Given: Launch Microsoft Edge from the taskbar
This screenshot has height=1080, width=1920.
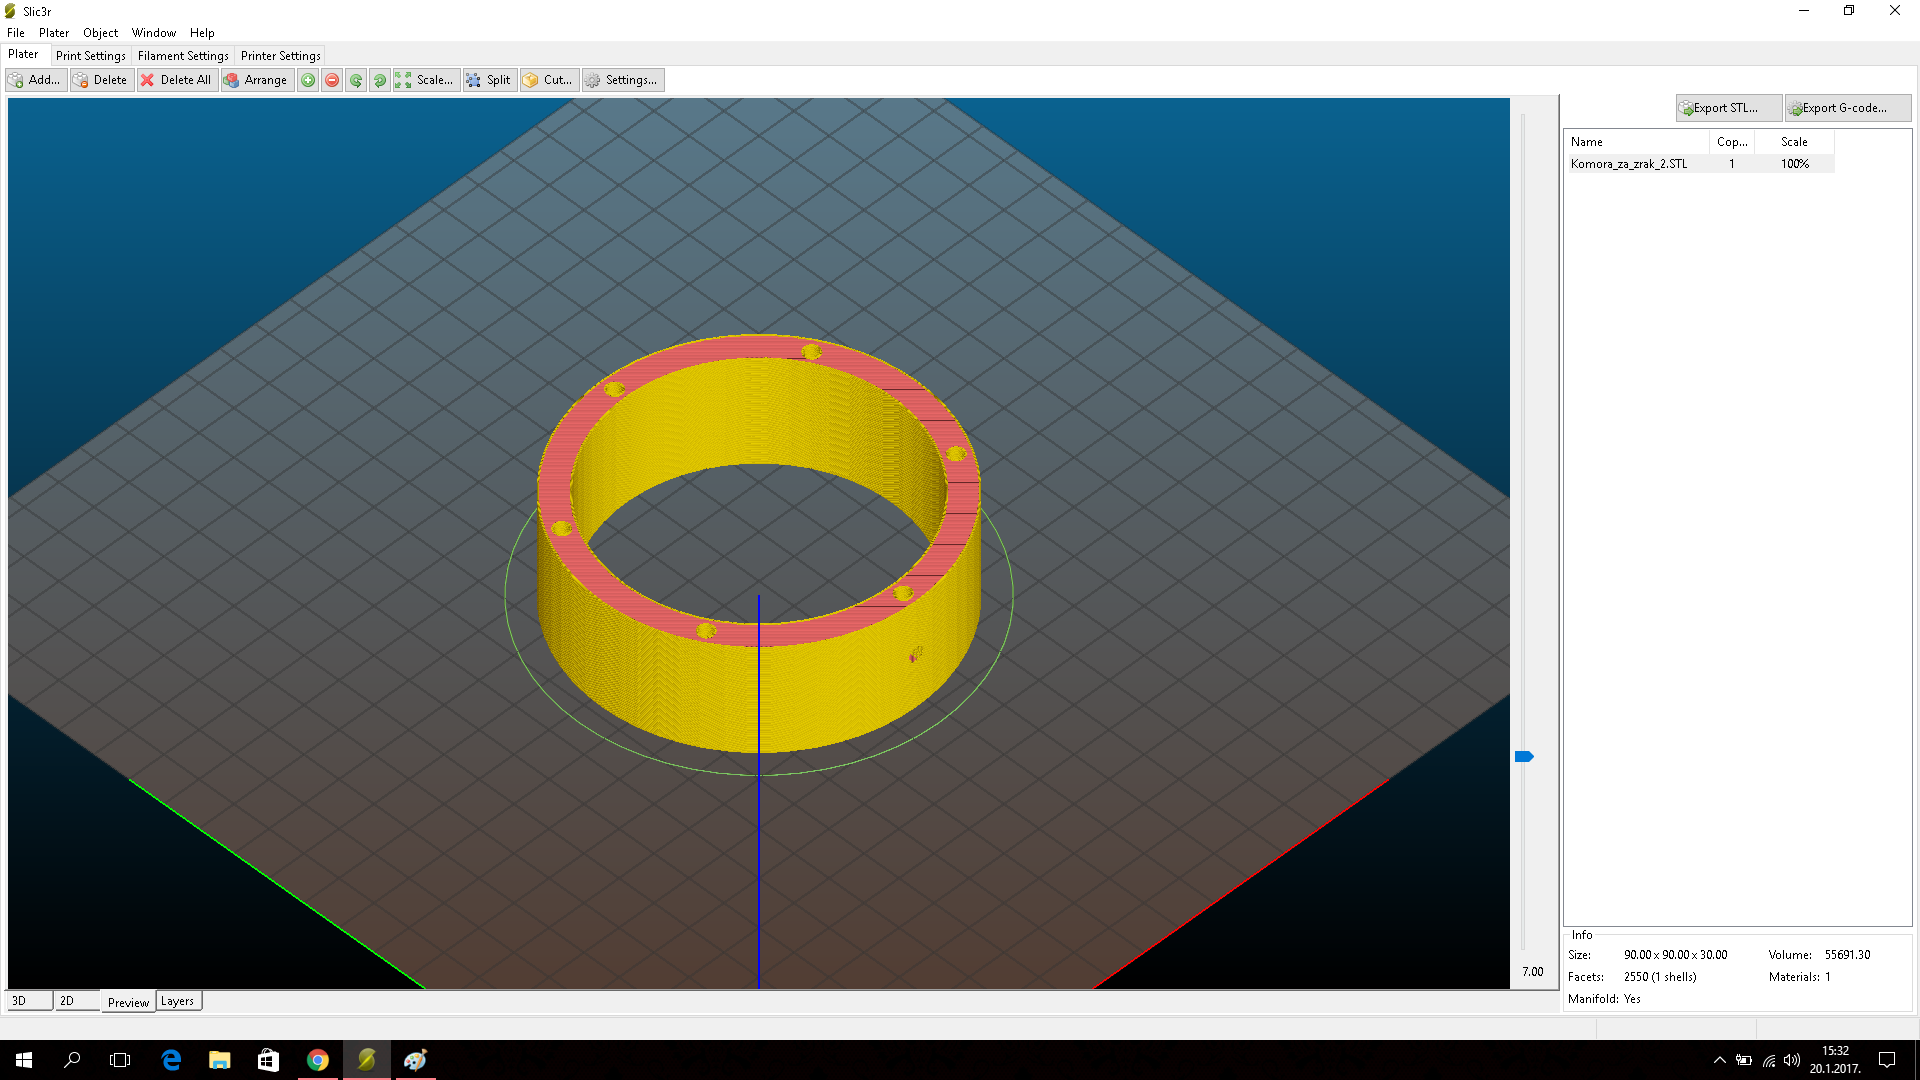Looking at the screenshot, I should tap(171, 1060).
